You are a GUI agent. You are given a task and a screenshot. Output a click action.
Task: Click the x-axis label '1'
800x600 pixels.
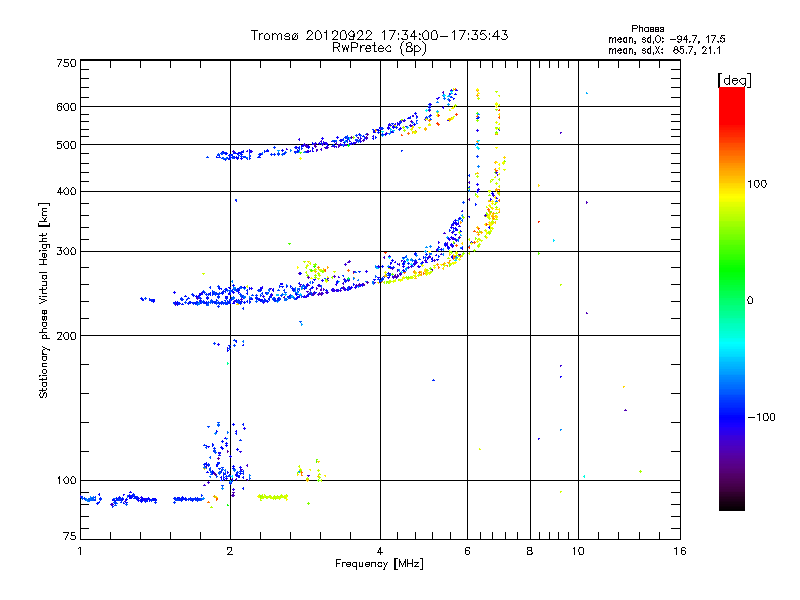[x=80, y=551]
